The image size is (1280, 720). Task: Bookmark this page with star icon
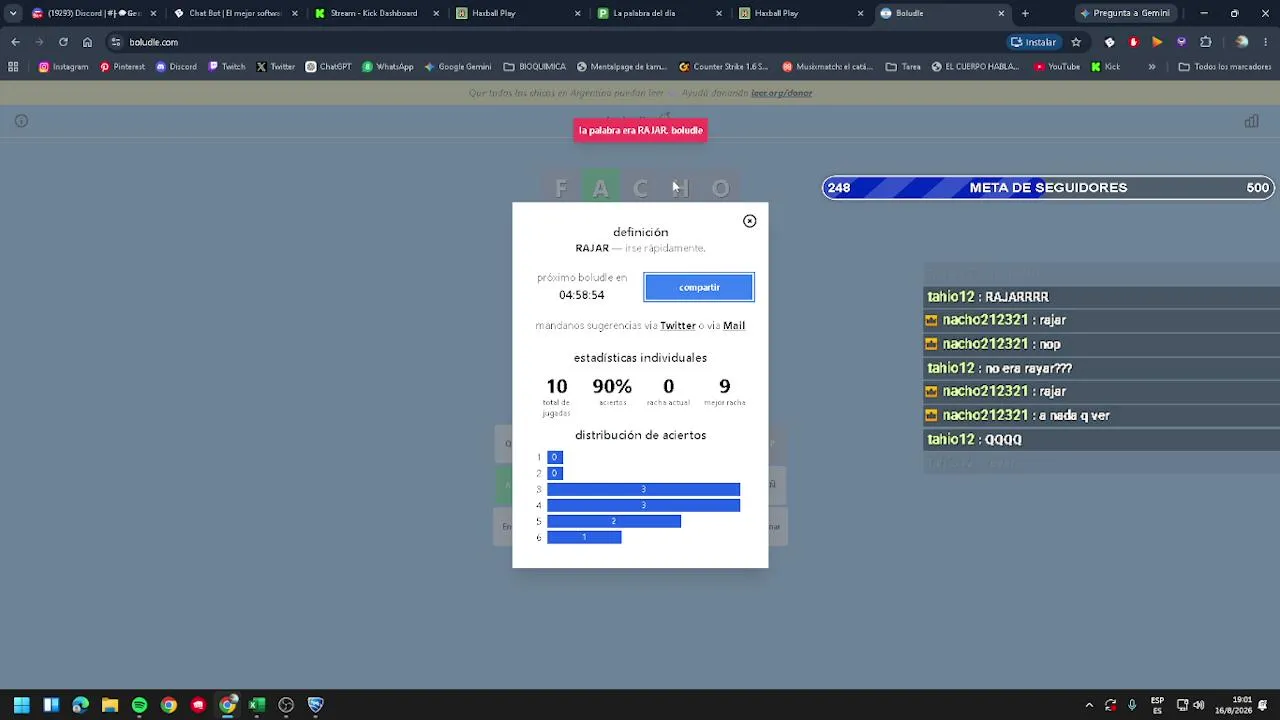1076,42
